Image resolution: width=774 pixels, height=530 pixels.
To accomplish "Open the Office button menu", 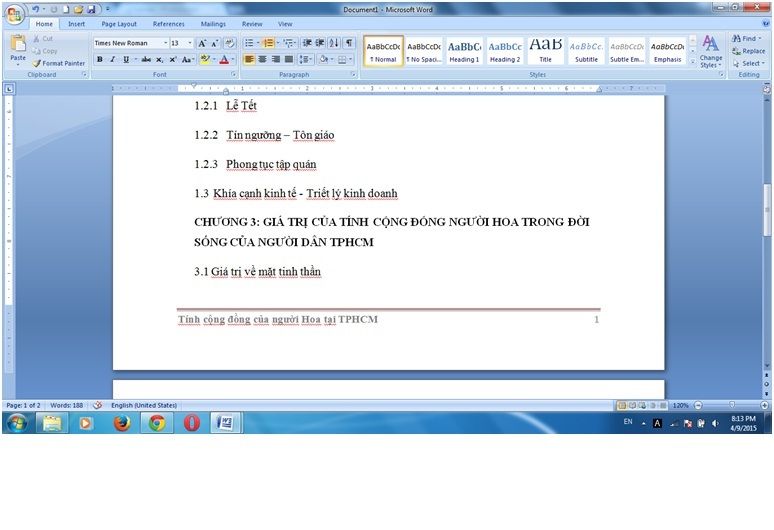I will coord(14,14).
